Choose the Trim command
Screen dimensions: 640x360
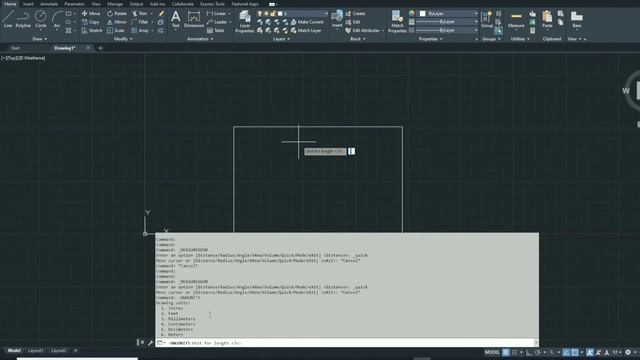click(x=140, y=13)
